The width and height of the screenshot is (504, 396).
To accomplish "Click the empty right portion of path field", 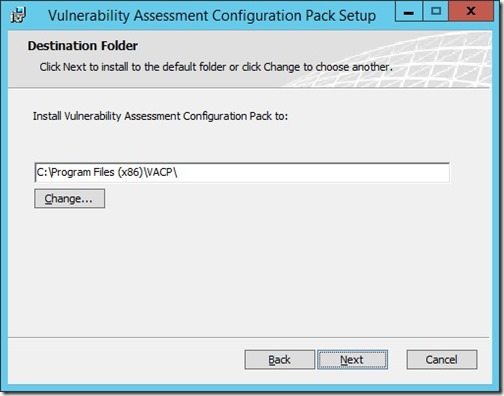I will pos(313,172).
